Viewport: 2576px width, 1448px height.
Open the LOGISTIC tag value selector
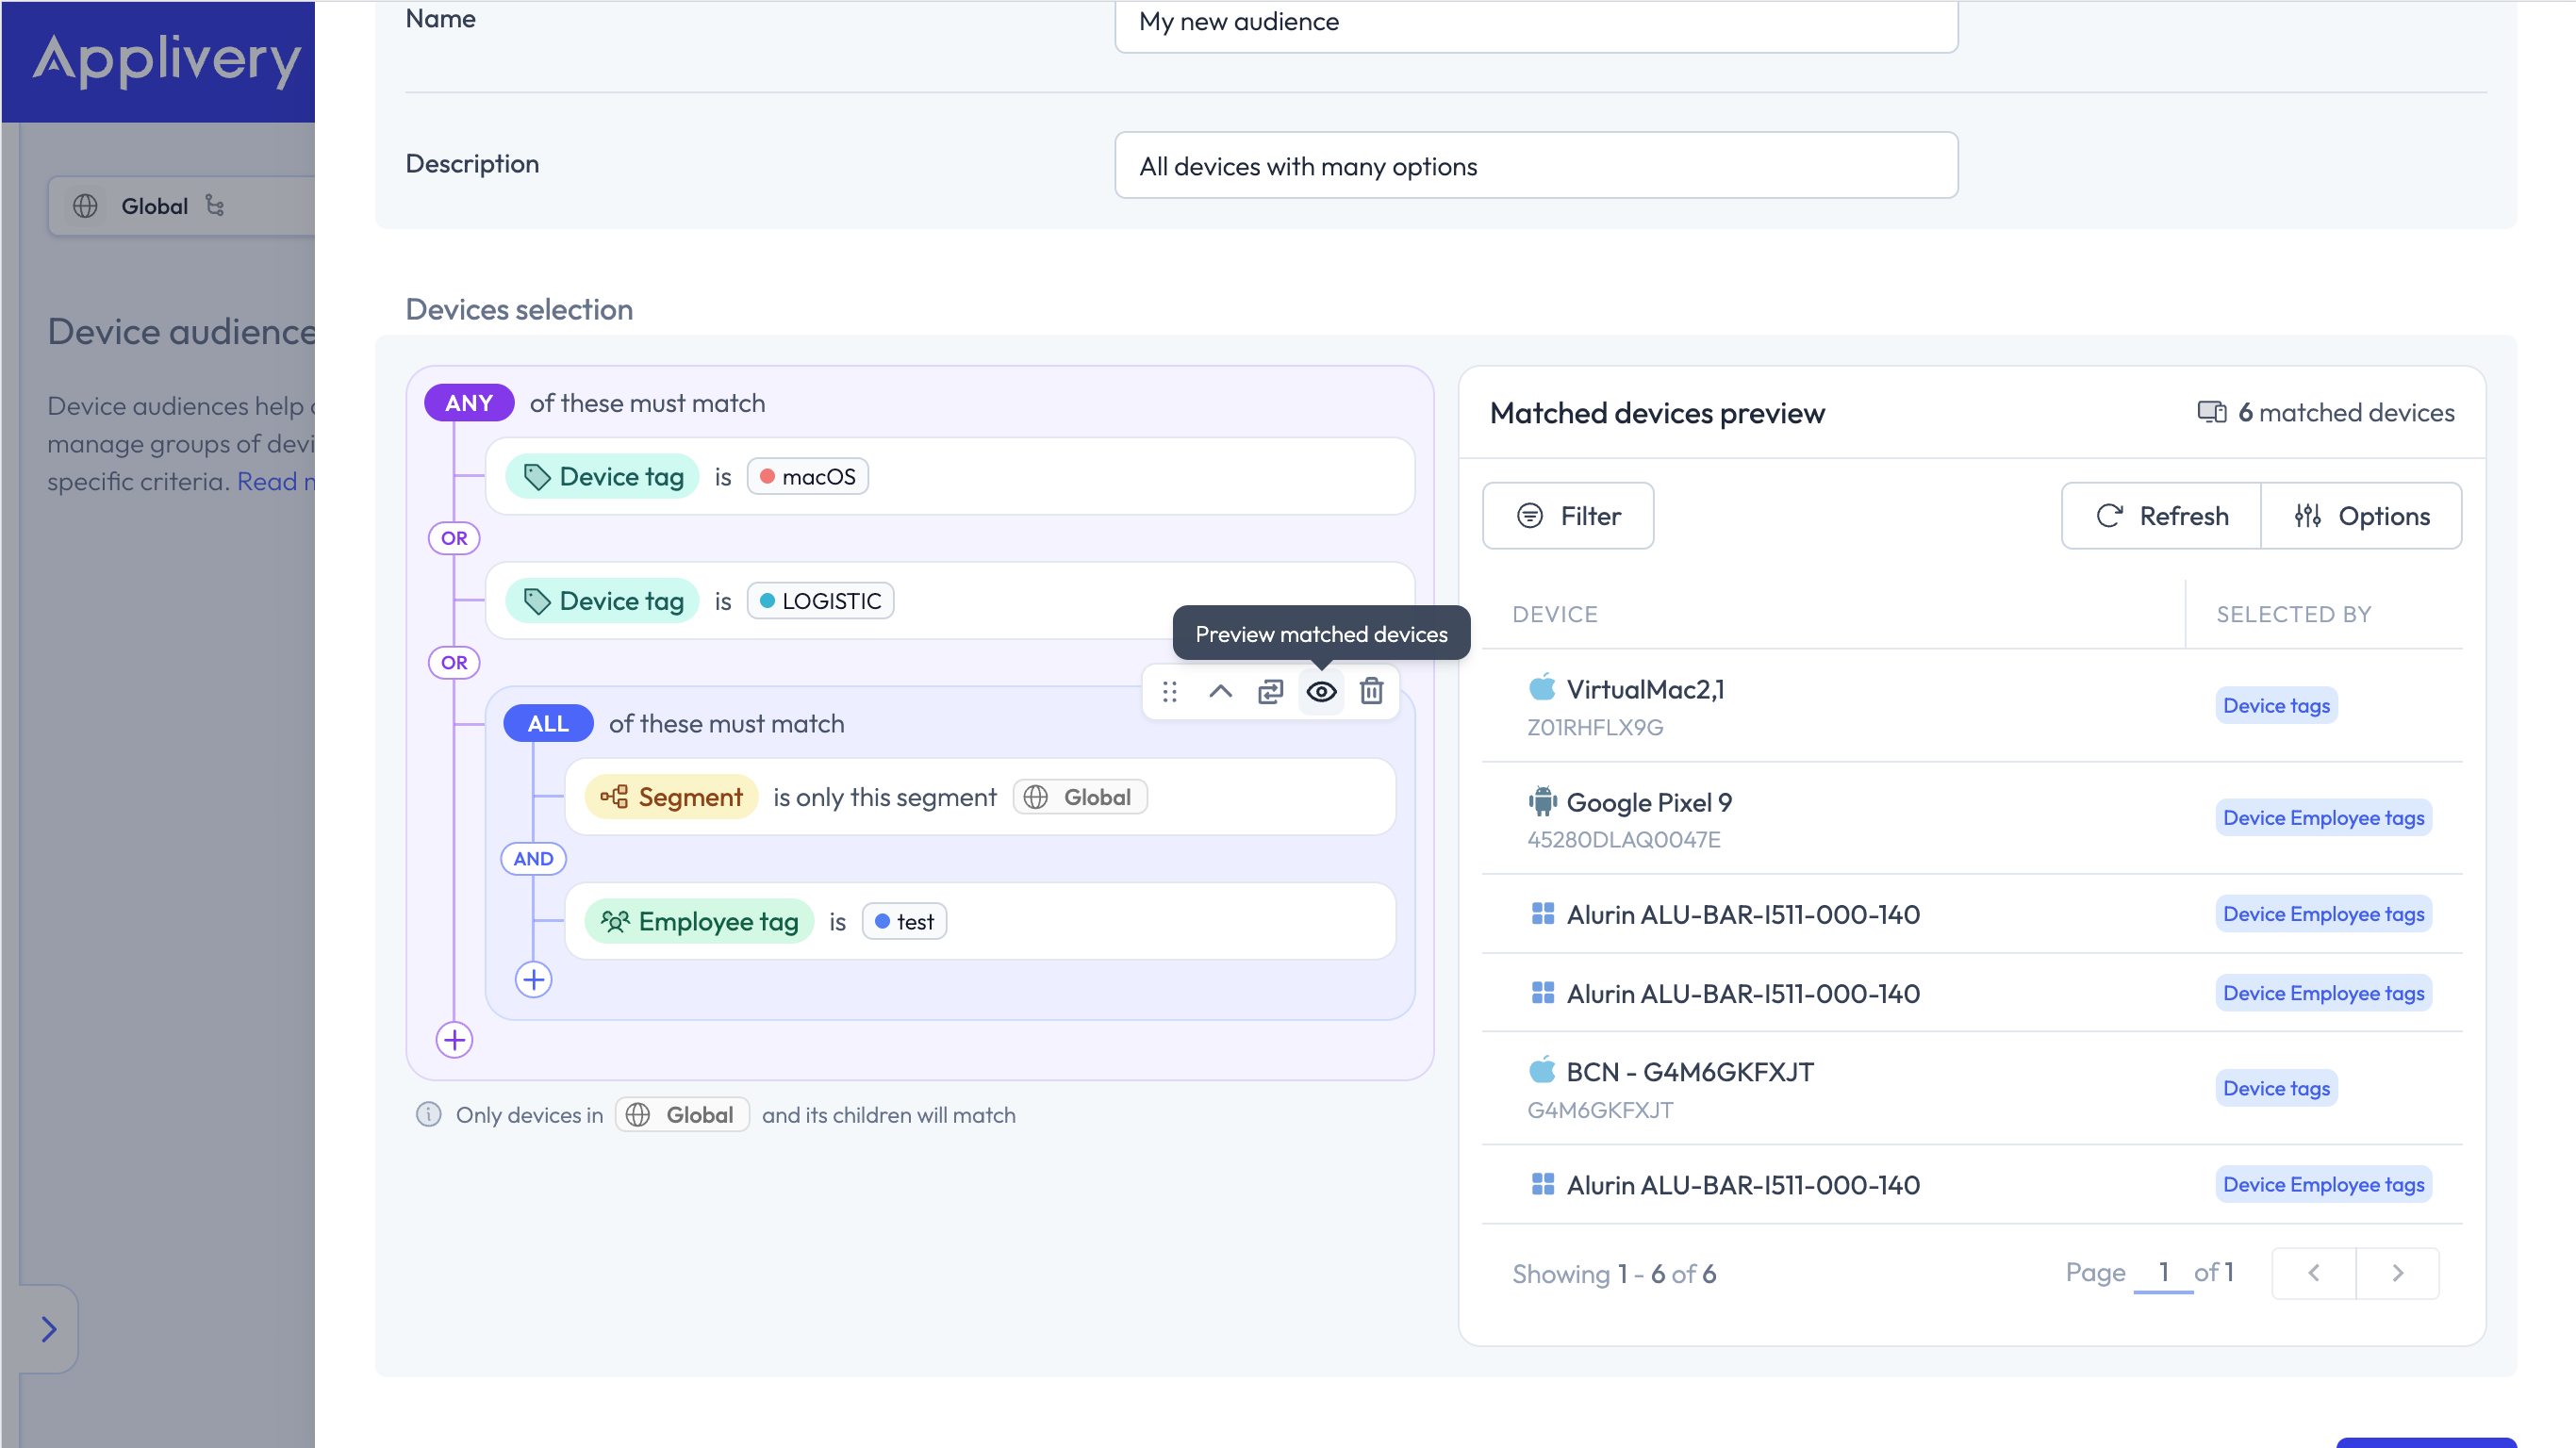coord(821,601)
